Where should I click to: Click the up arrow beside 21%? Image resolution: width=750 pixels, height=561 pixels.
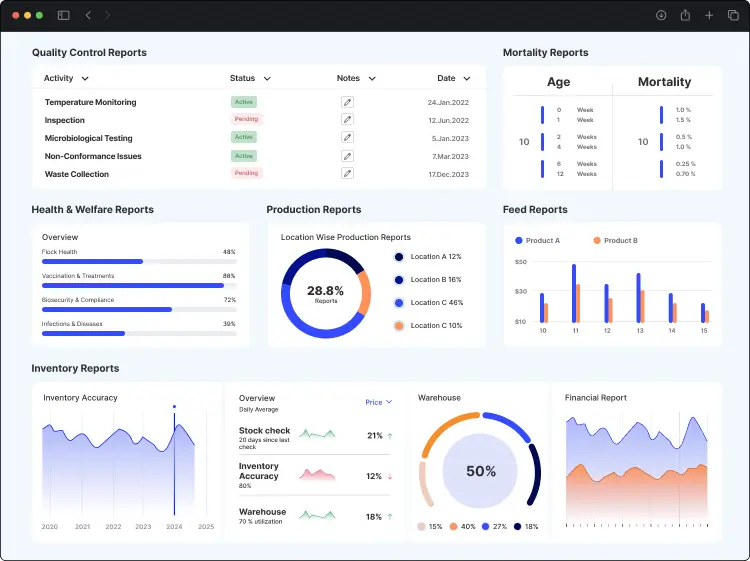(390, 436)
